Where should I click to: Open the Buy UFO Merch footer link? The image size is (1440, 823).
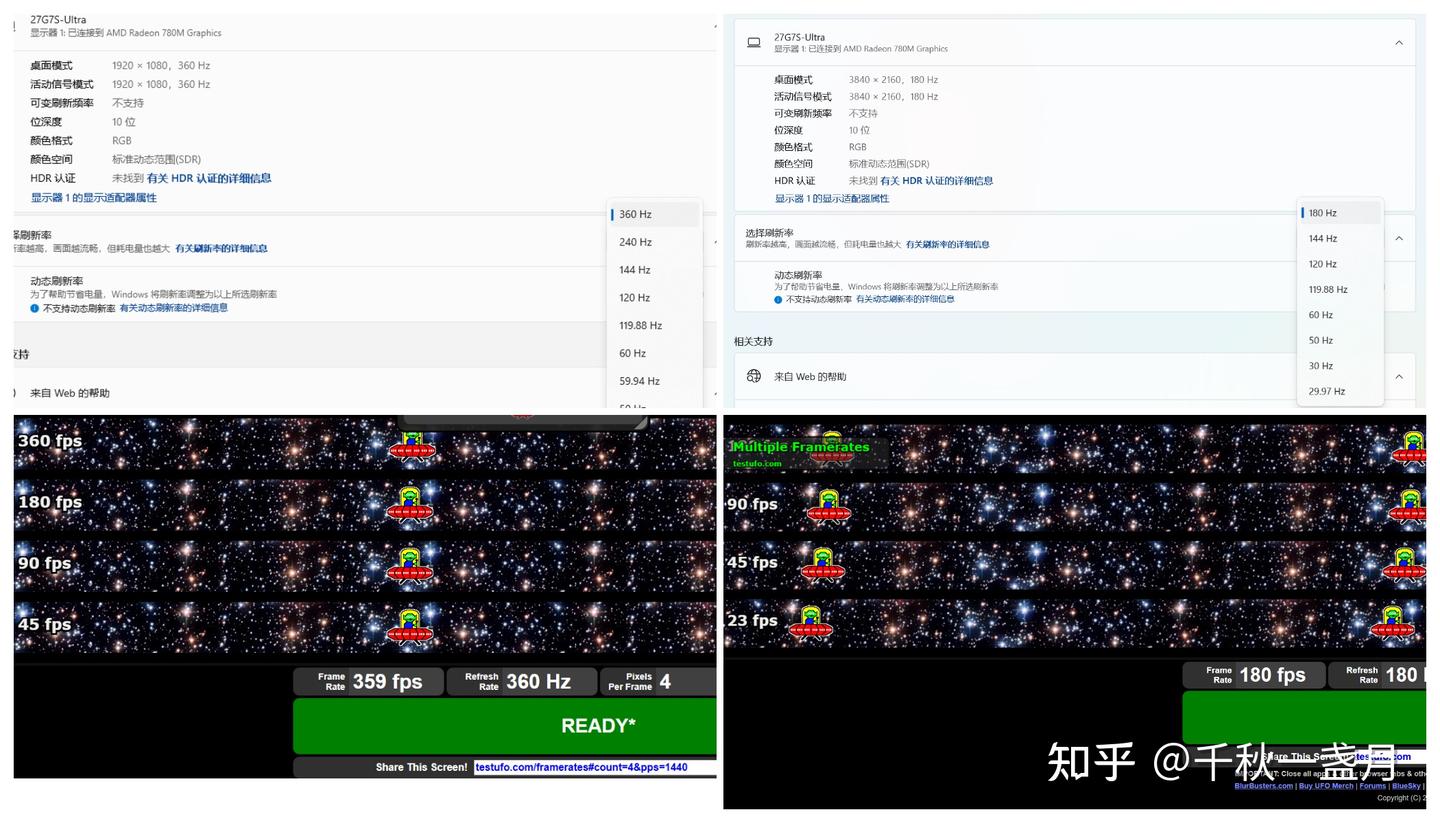[x=1326, y=786]
